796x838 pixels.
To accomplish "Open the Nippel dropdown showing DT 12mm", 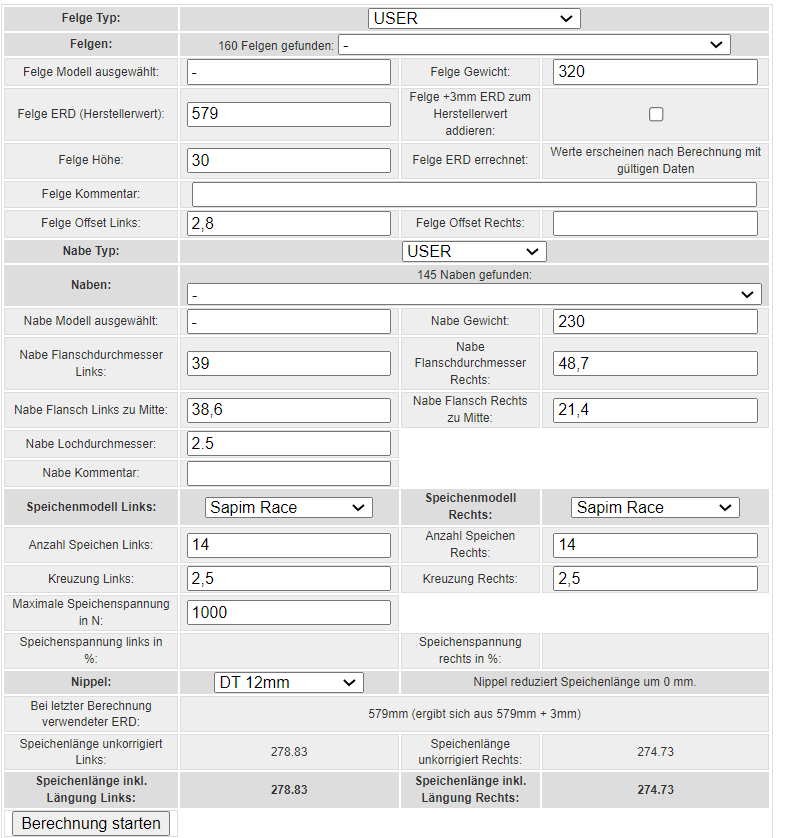I will [289, 682].
